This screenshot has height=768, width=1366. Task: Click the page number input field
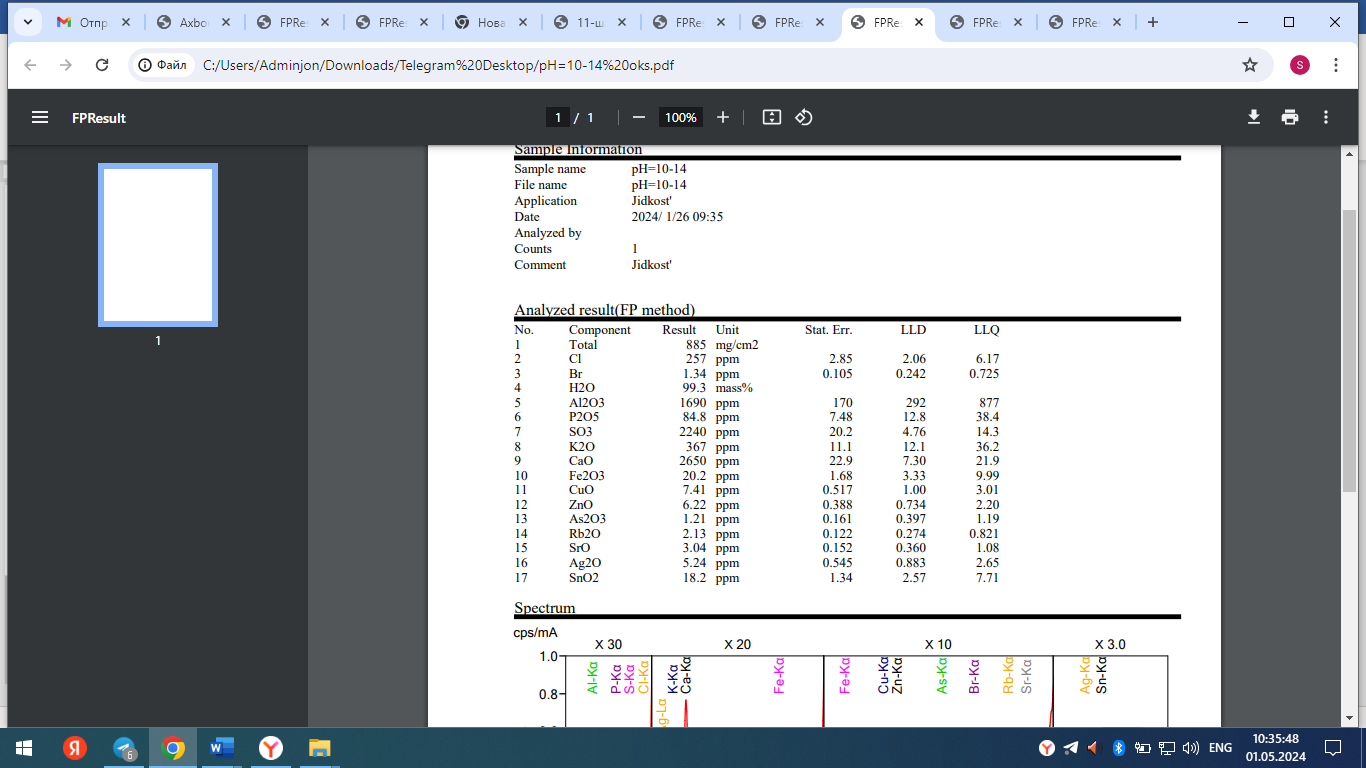point(558,117)
